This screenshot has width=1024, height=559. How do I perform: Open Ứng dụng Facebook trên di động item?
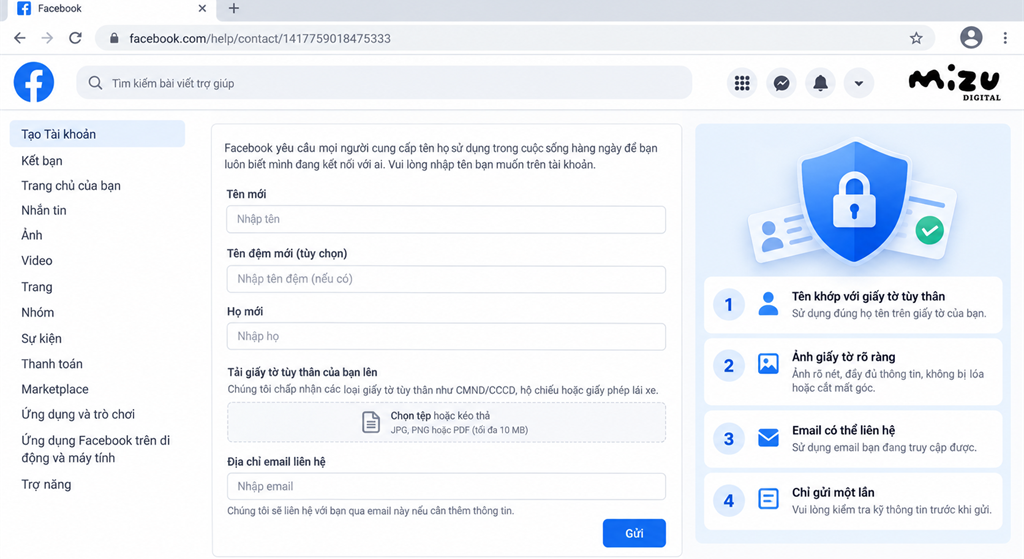click(x=95, y=449)
